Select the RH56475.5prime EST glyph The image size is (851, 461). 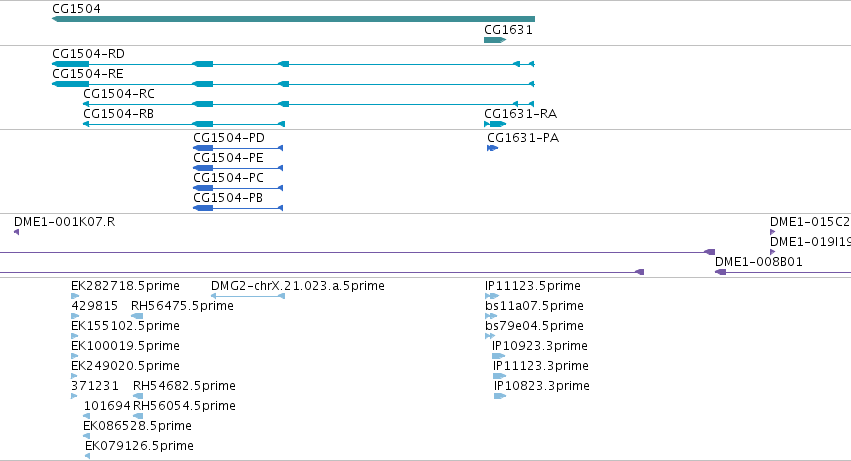(x=137, y=316)
